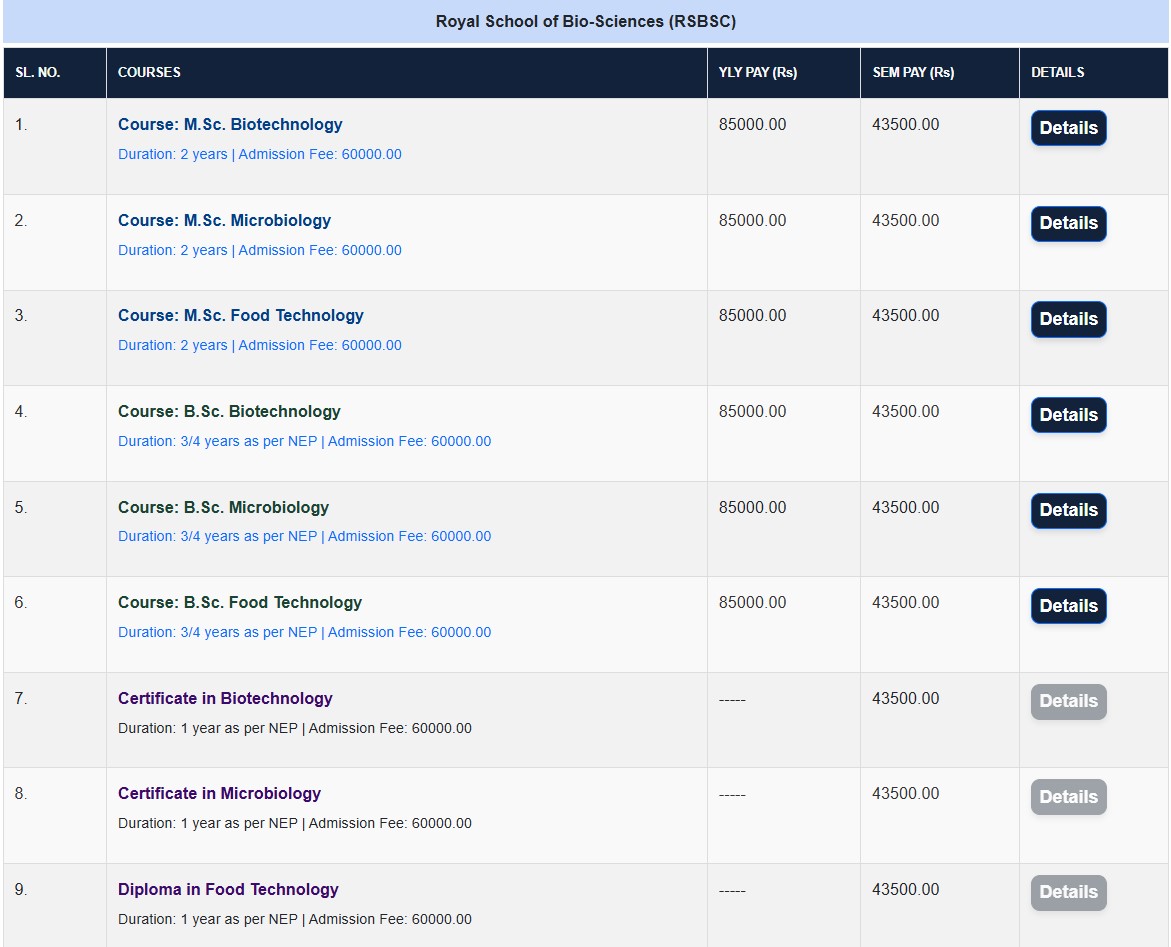Select Certificate in Biotechnology title
Screen dimensions: 1171x947
tap(225, 698)
